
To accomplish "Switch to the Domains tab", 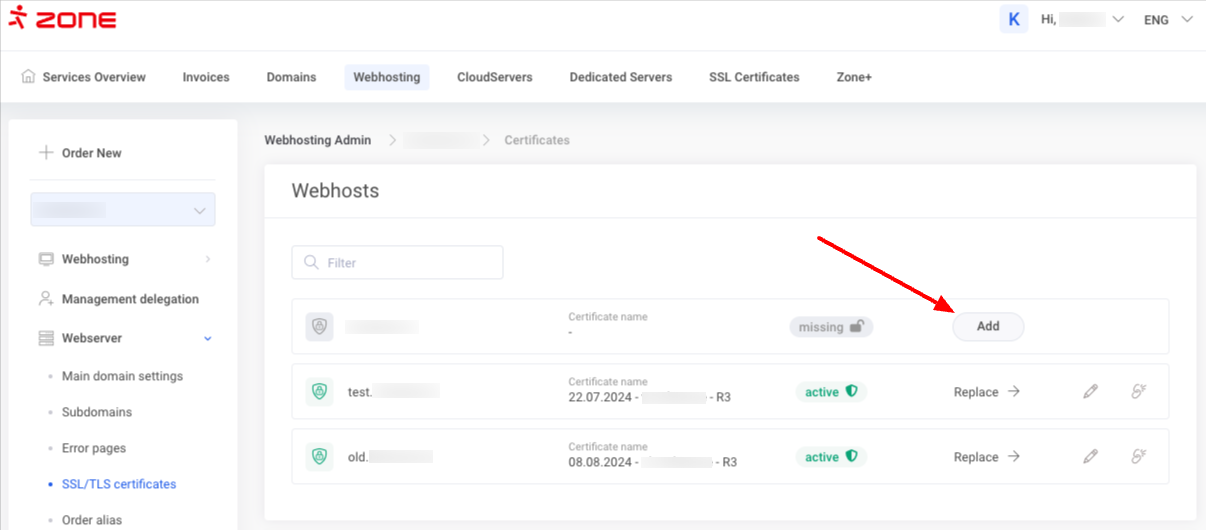I will click(x=291, y=77).
